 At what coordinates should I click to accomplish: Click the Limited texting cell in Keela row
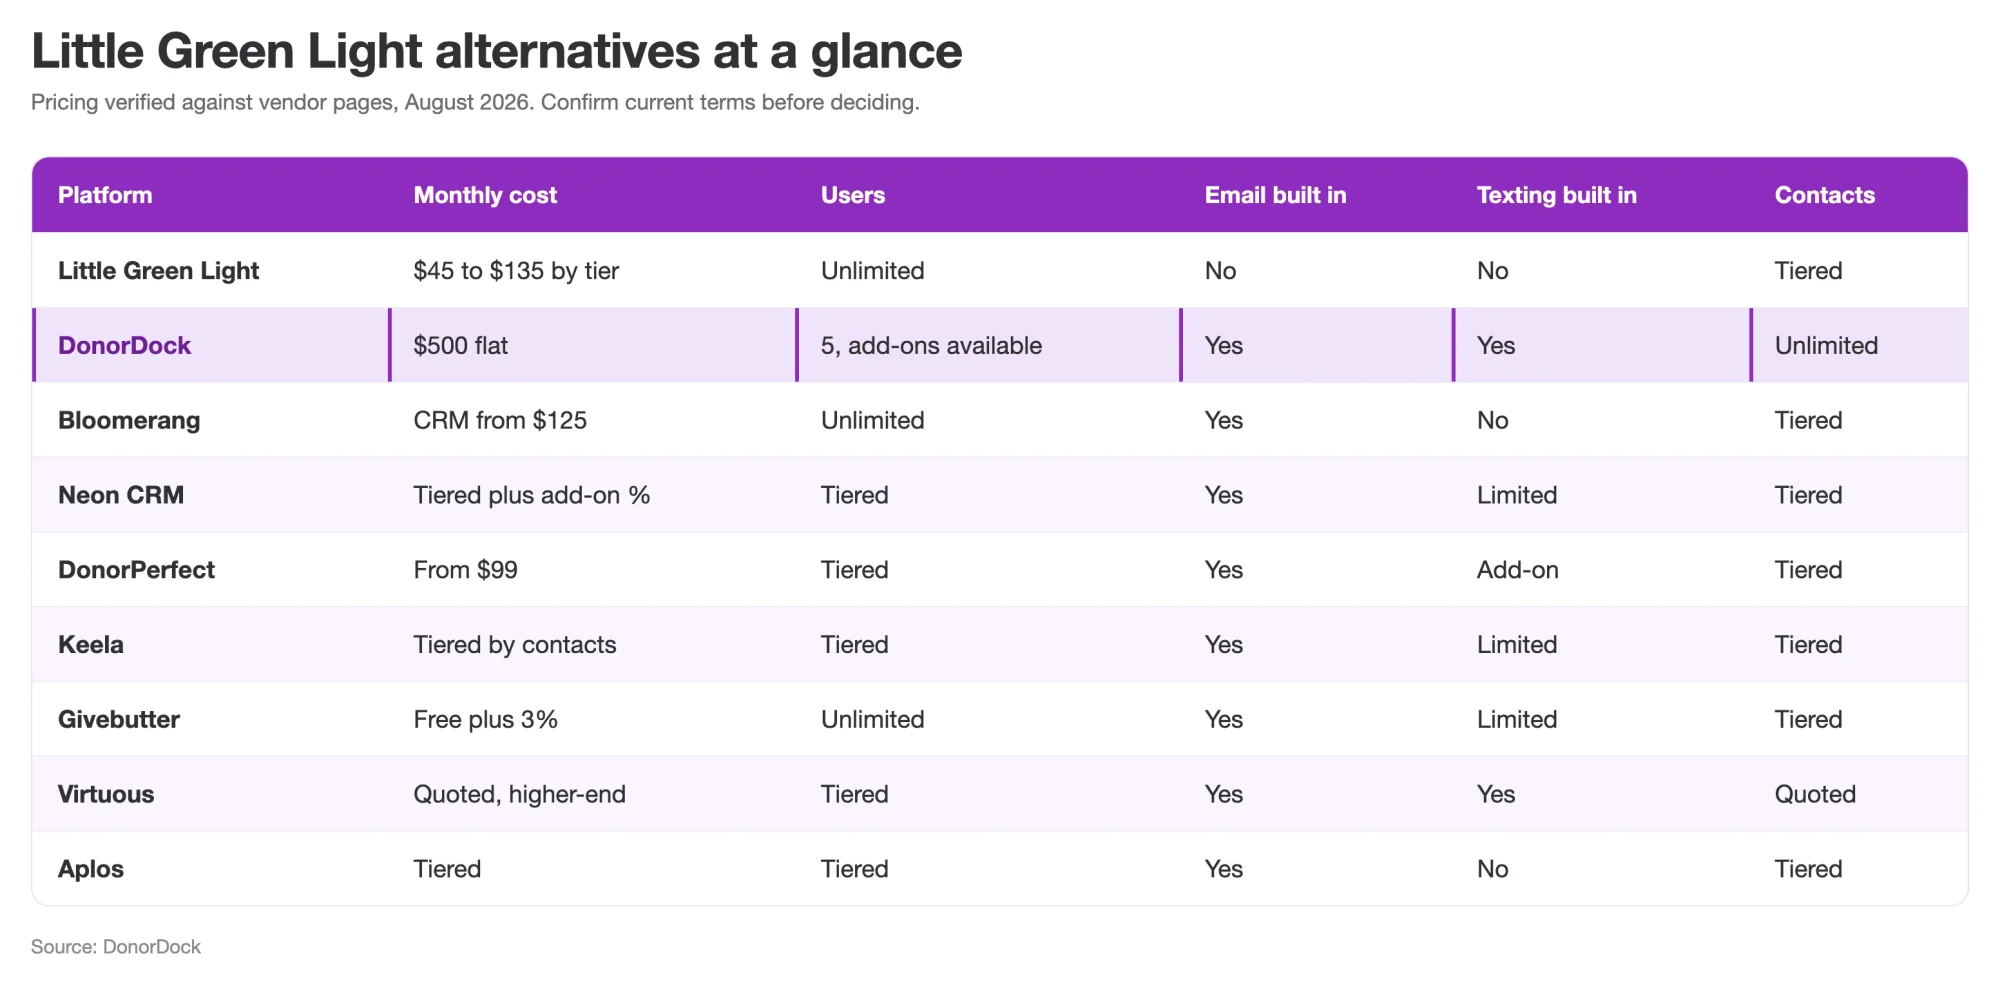(1517, 644)
